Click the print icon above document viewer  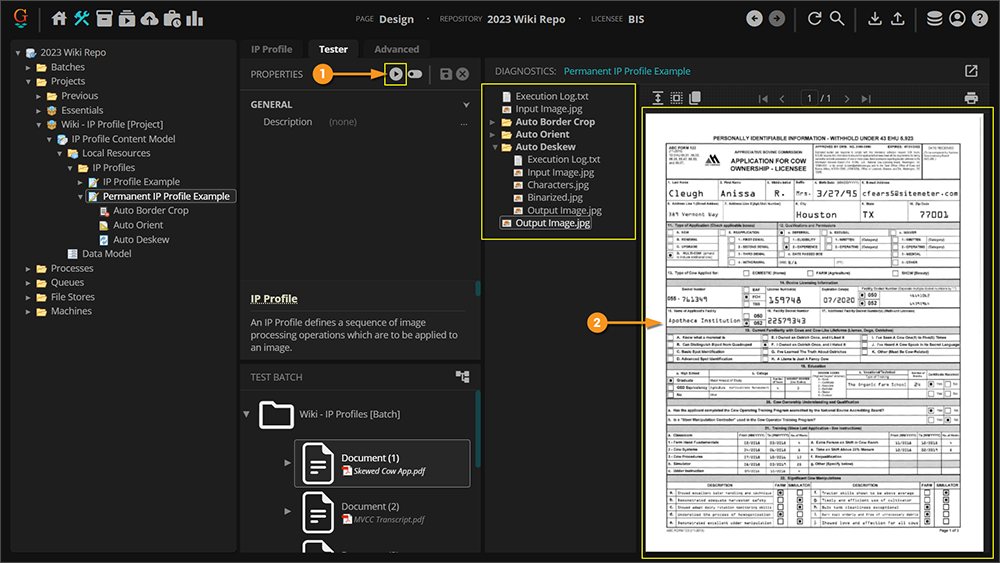click(970, 98)
